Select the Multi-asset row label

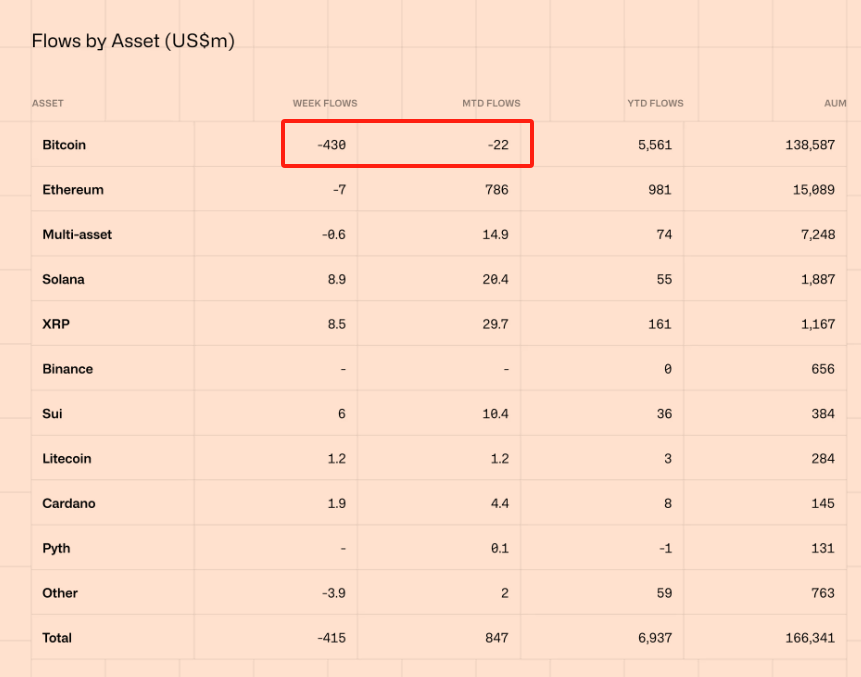pos(78,234)
